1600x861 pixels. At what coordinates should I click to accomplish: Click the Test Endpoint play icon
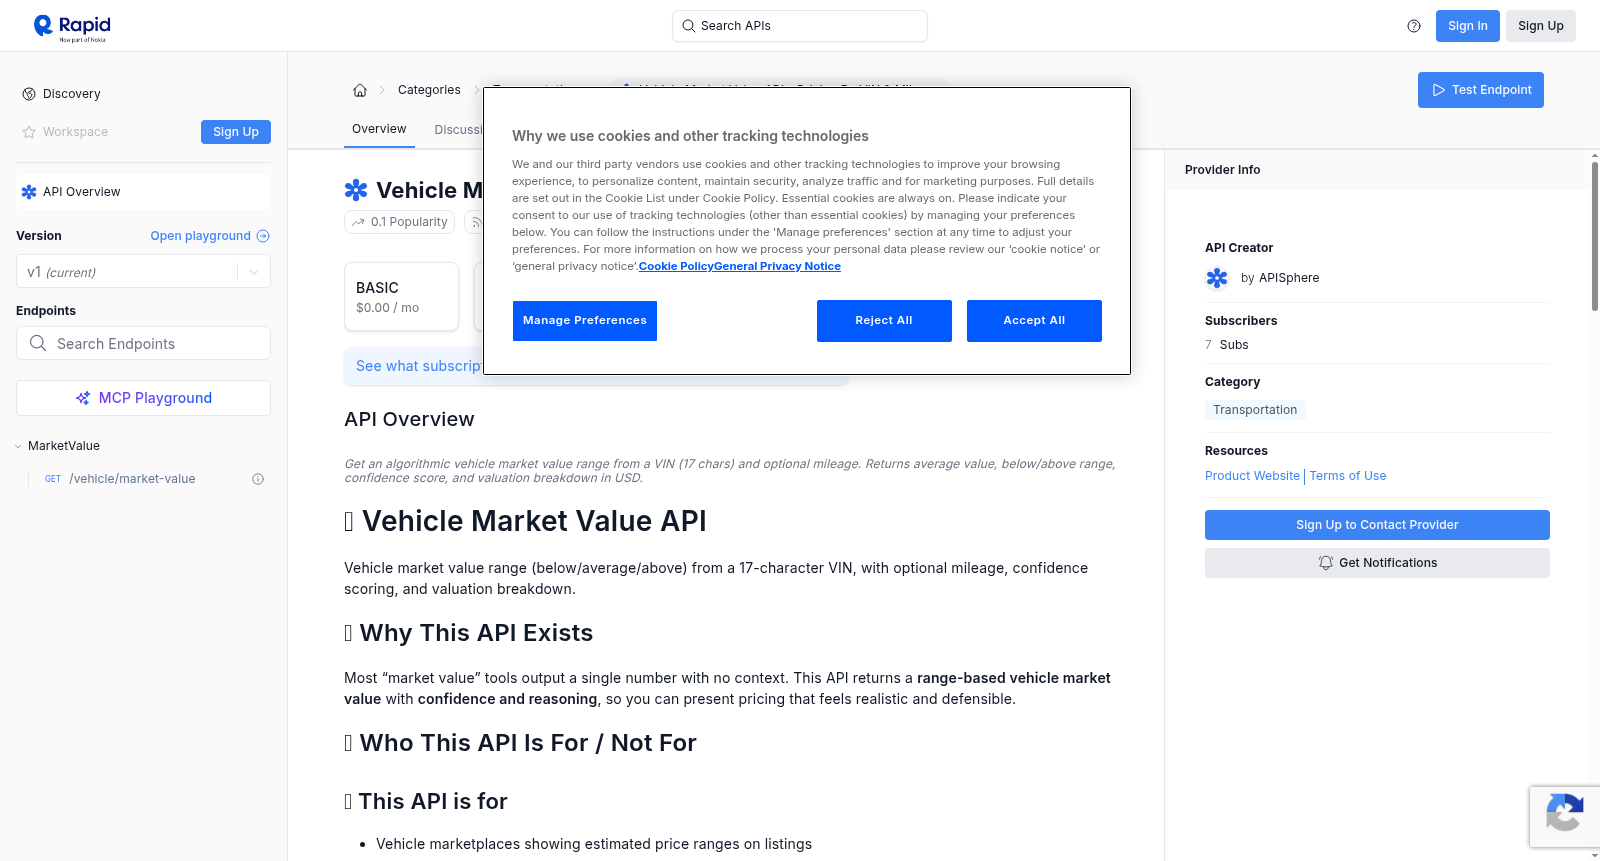1439,90
